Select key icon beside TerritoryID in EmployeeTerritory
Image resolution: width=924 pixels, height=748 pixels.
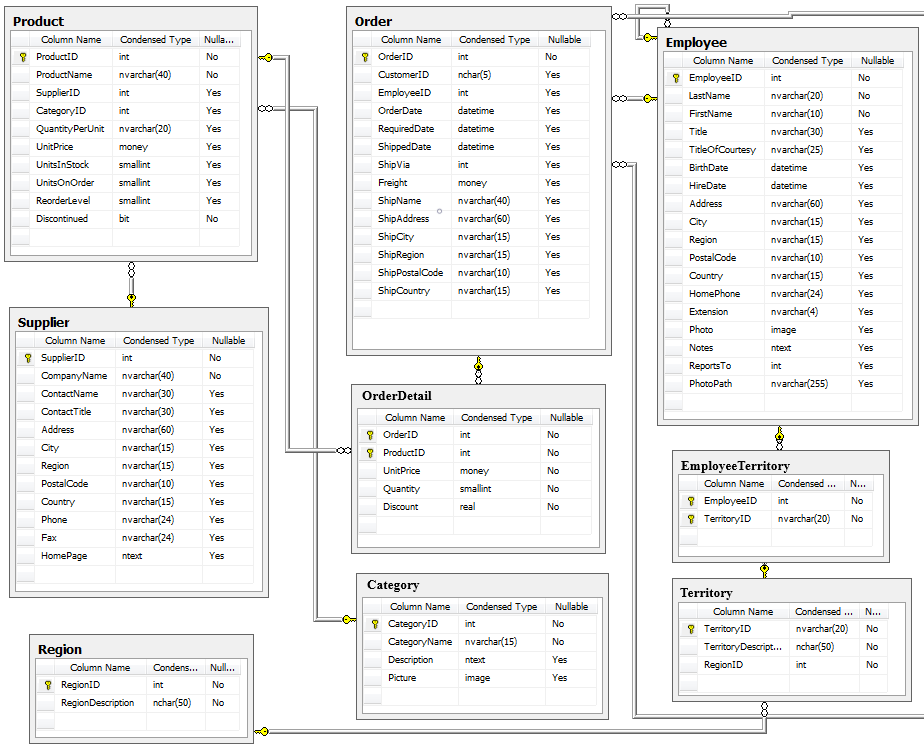pyautogui.click(x=691, y=519)
